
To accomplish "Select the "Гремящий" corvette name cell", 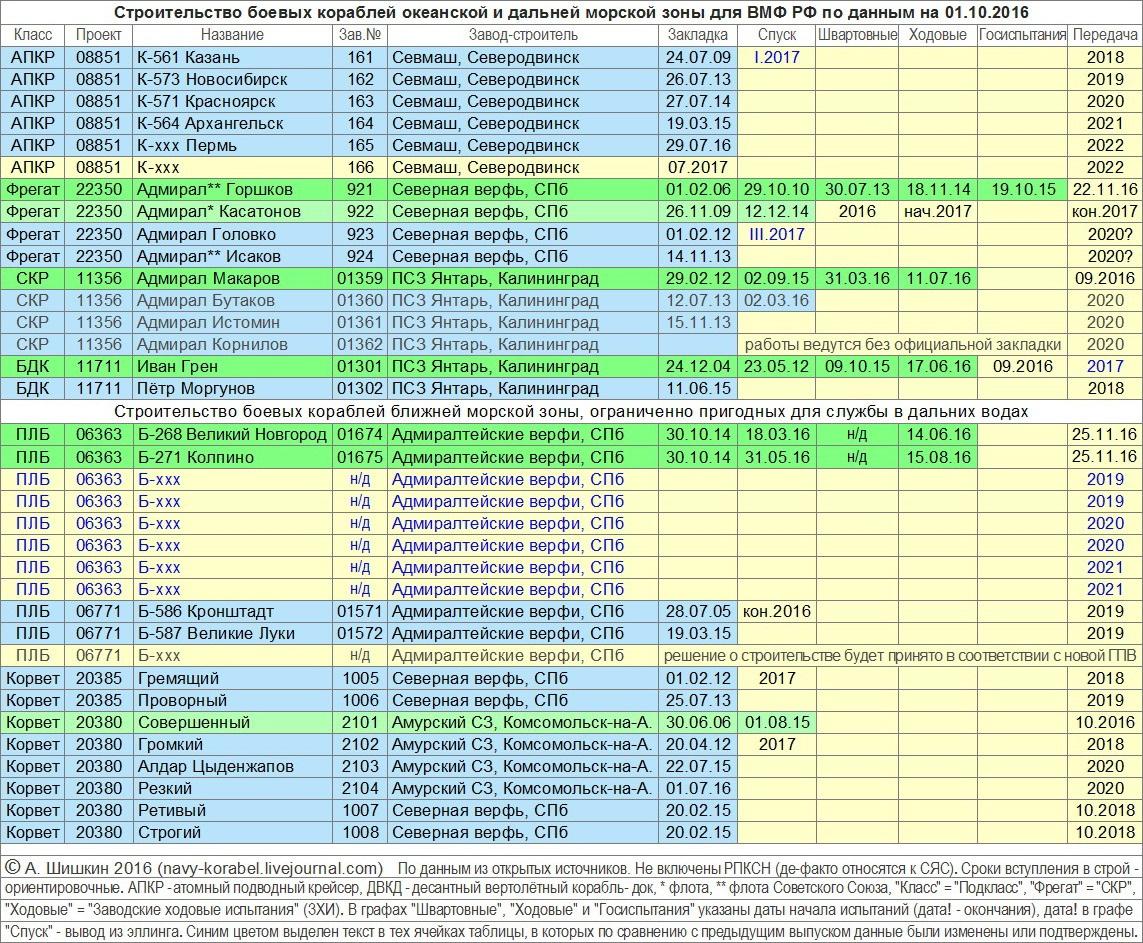I will pyautogui.click(x=178, y=678).
